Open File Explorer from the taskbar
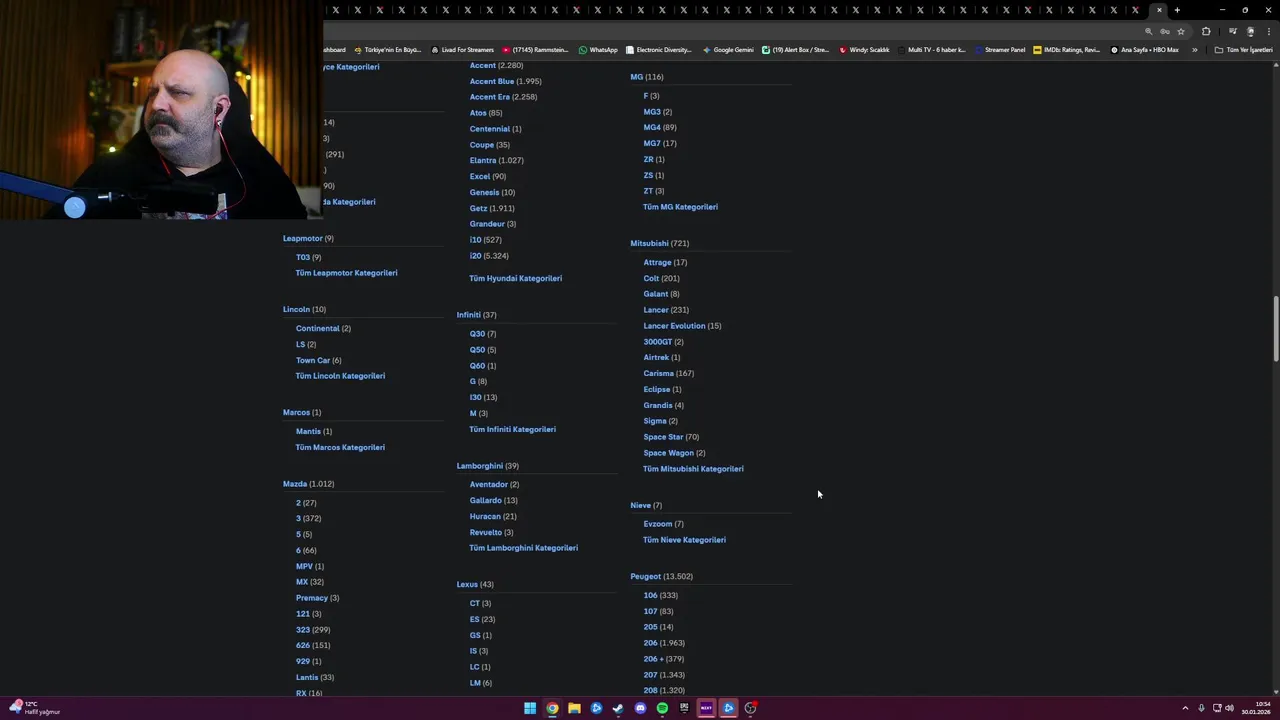Screen dimensions: 1280x720 574,708
